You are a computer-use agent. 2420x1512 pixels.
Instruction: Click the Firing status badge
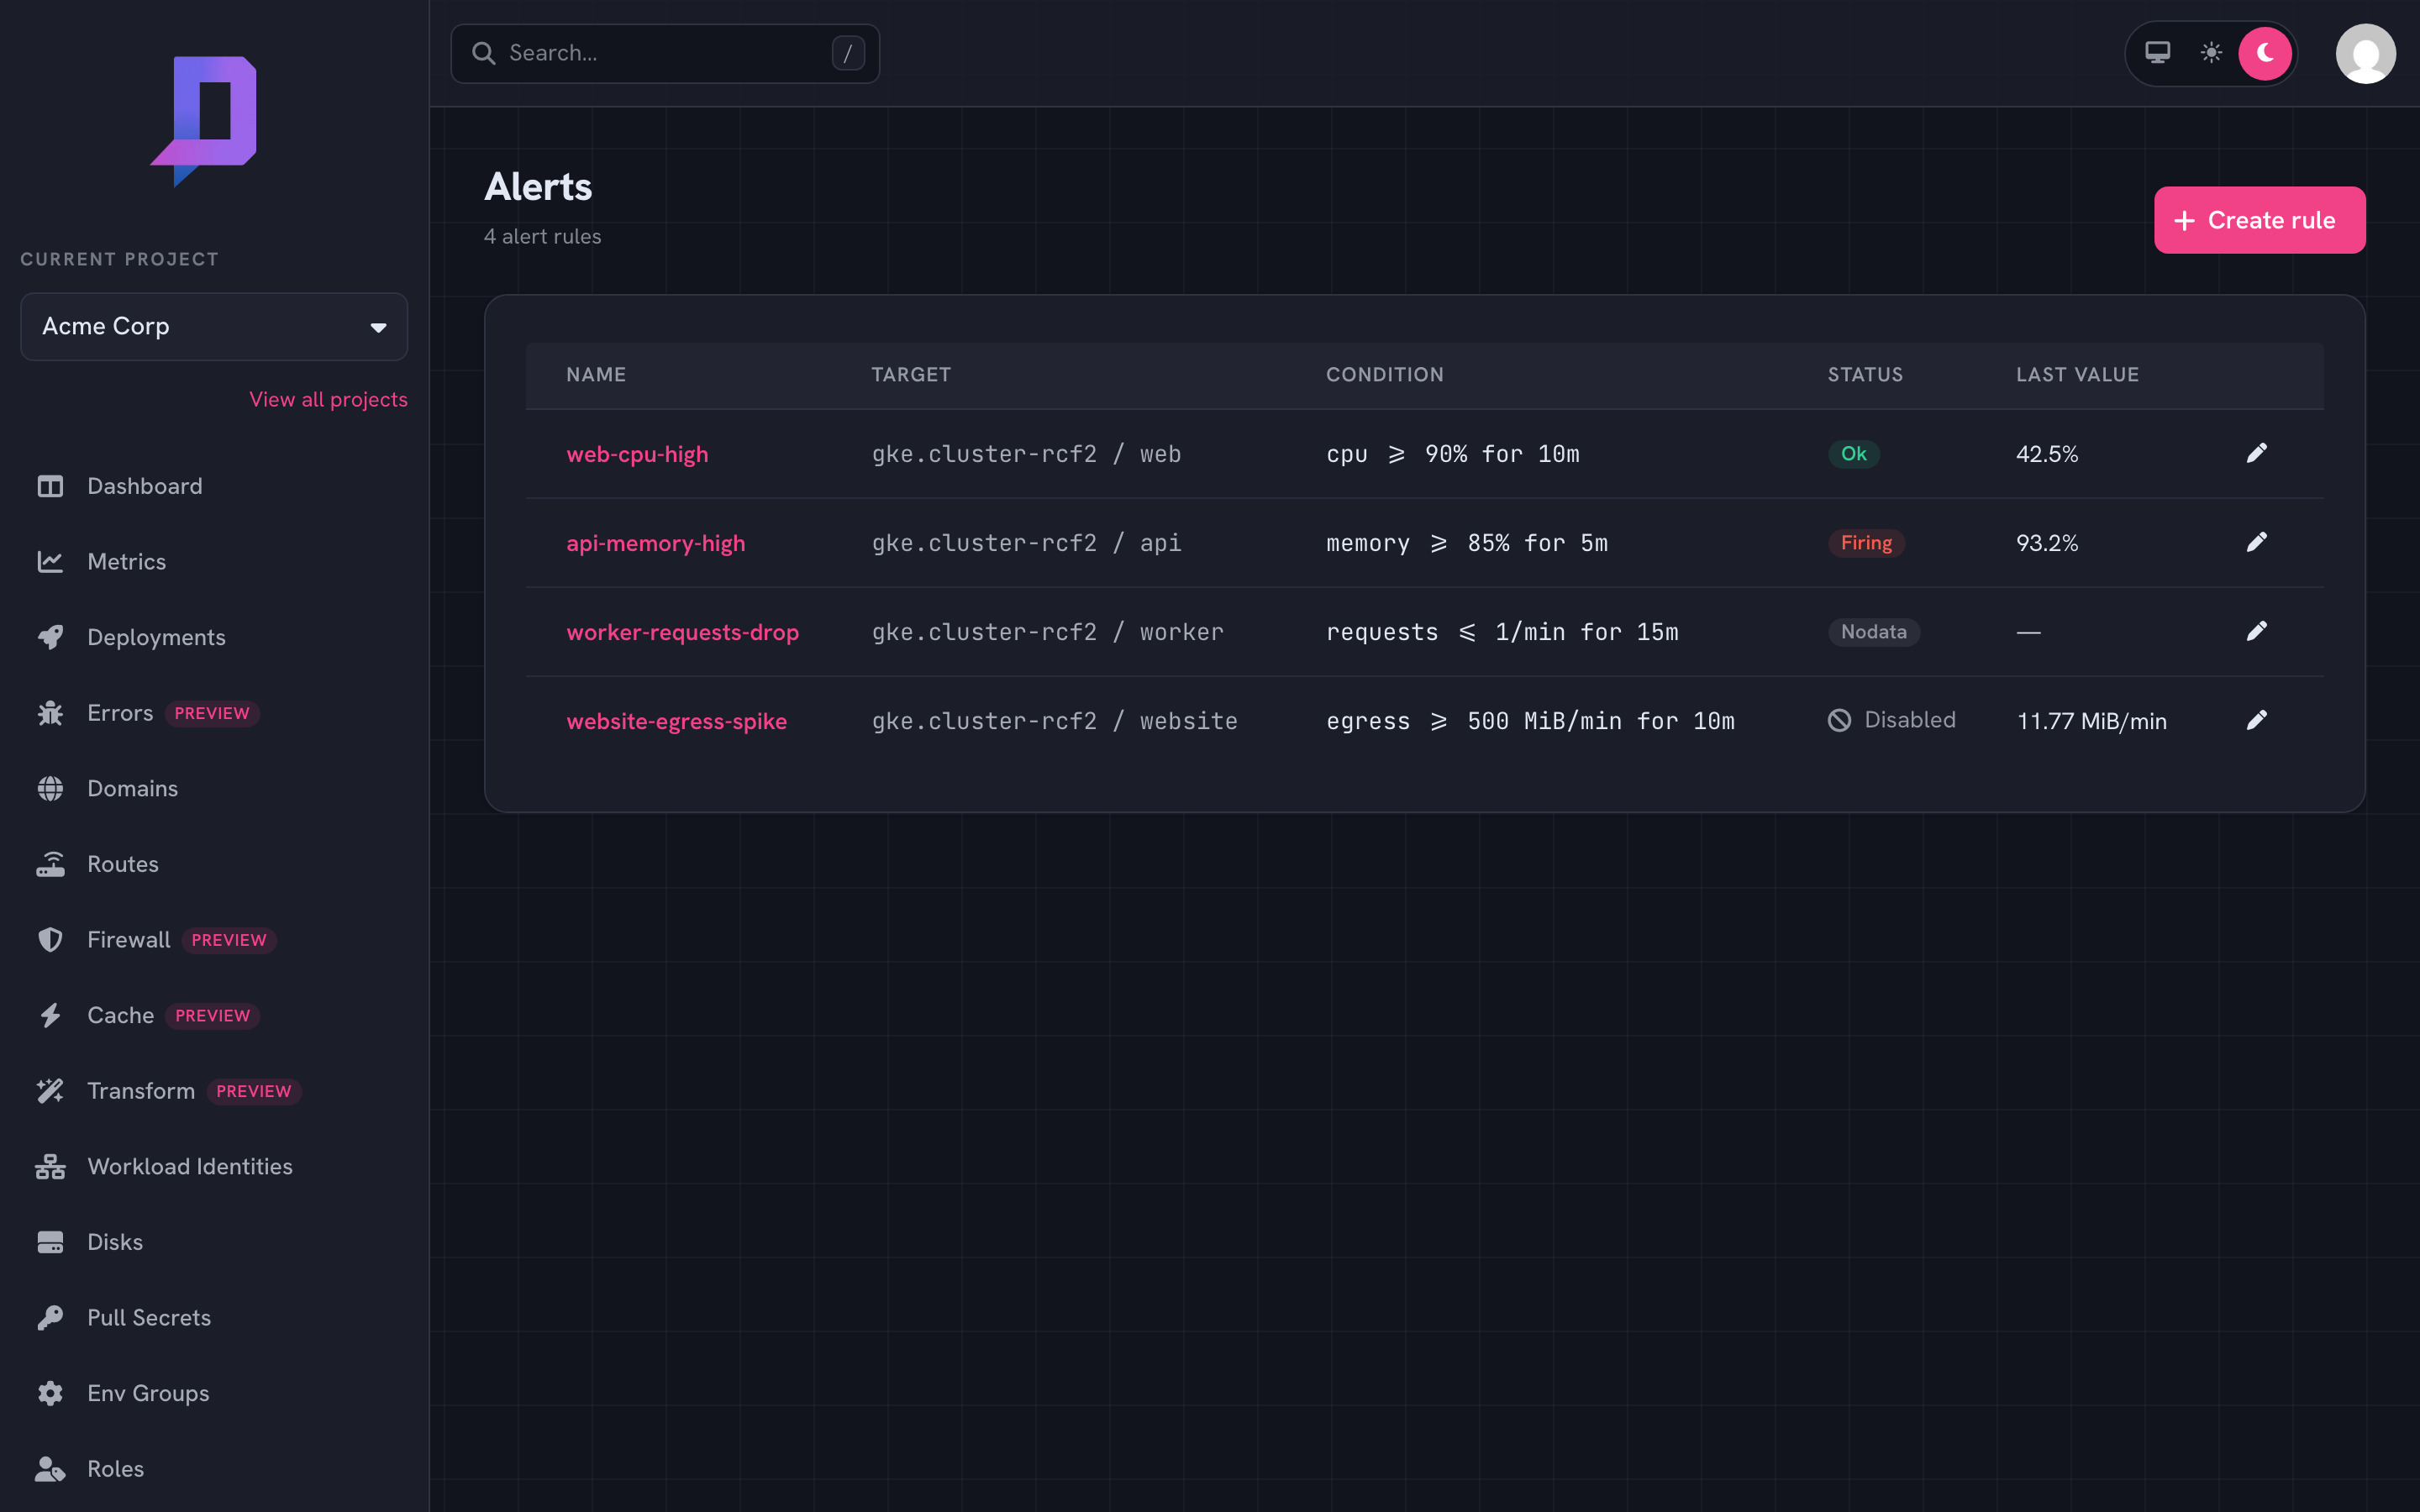[1866, 543]
